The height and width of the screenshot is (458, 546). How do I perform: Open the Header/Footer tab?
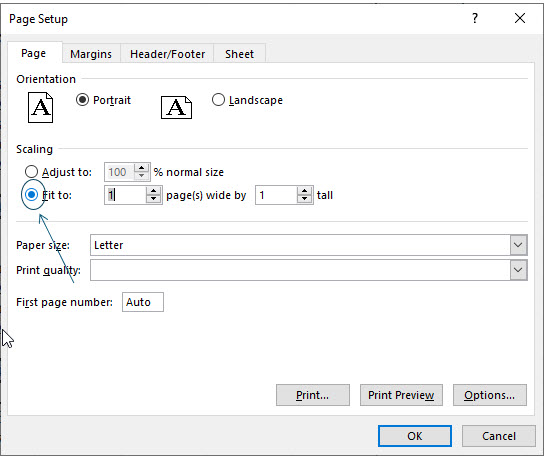(167, 54)
